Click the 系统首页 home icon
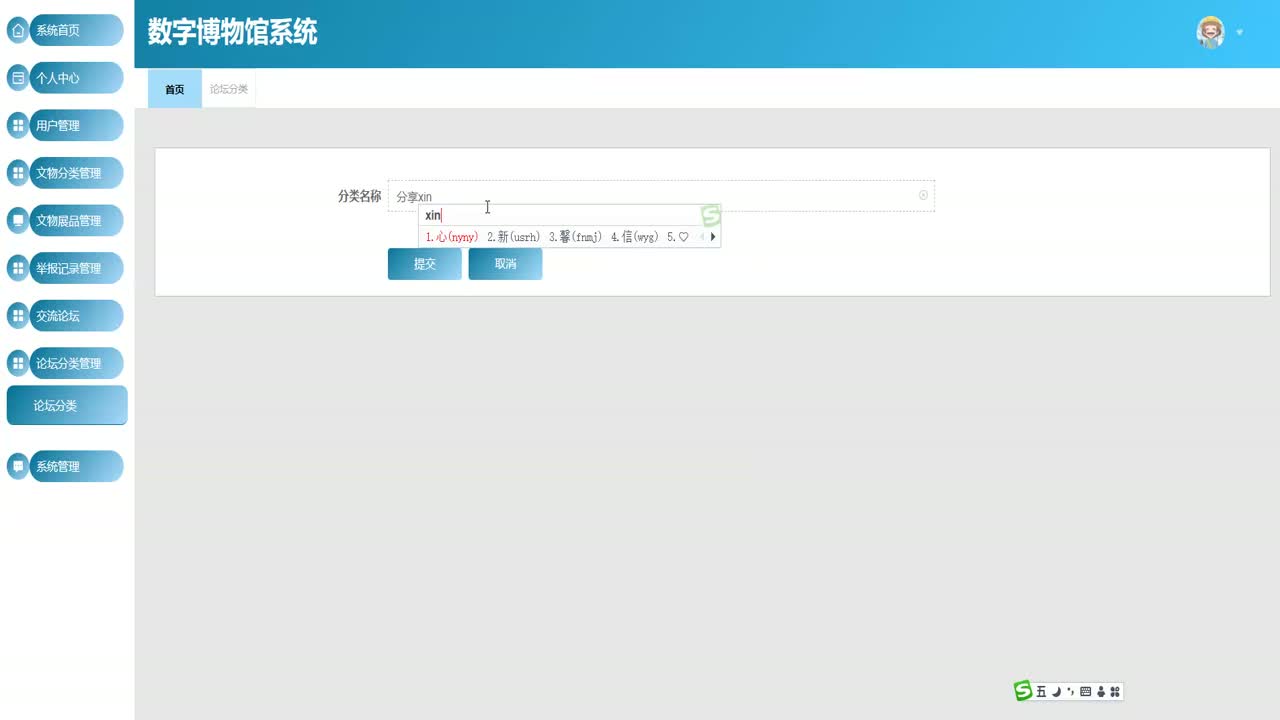Image resolution: width=1280 pixels, height=720 pixels. [x=17, y=30]
